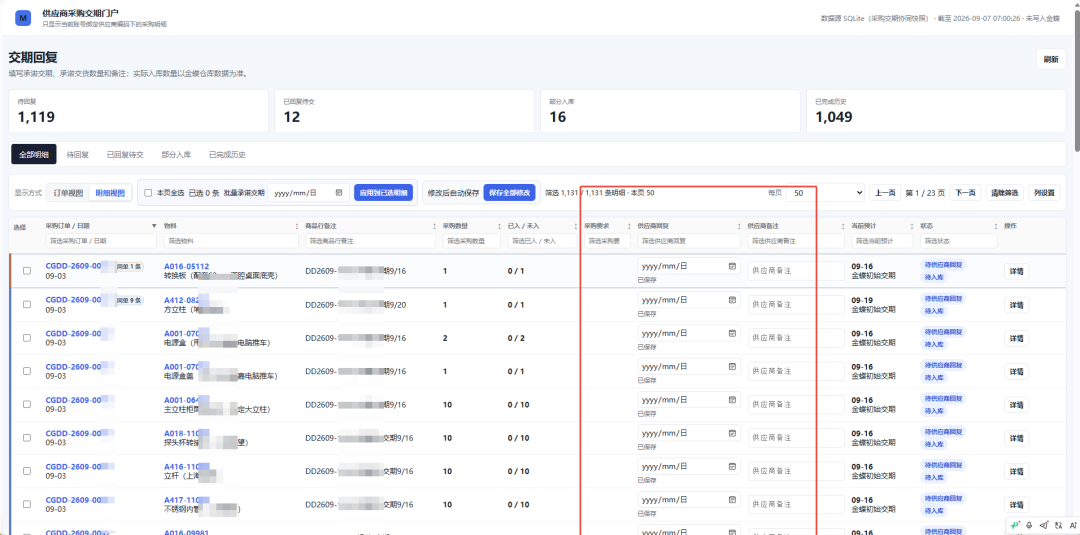Go to 下一页 next page
The image size is (1080, 535).
(965, 193)
